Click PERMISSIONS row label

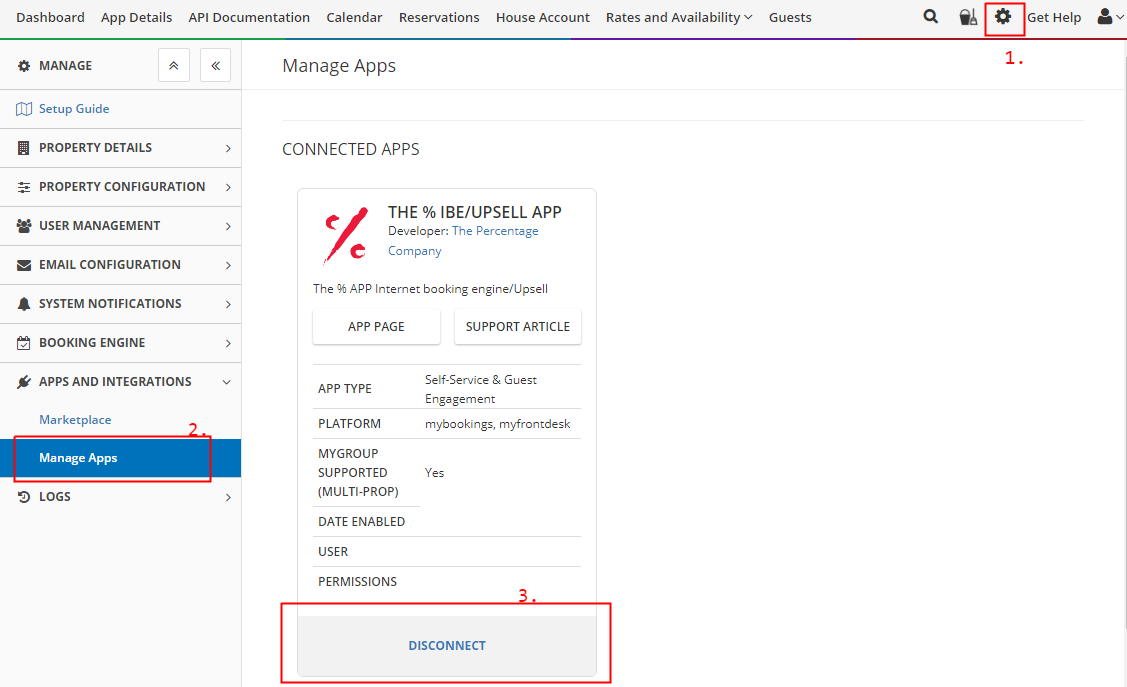pyautogui.click(x=357, y=581)
